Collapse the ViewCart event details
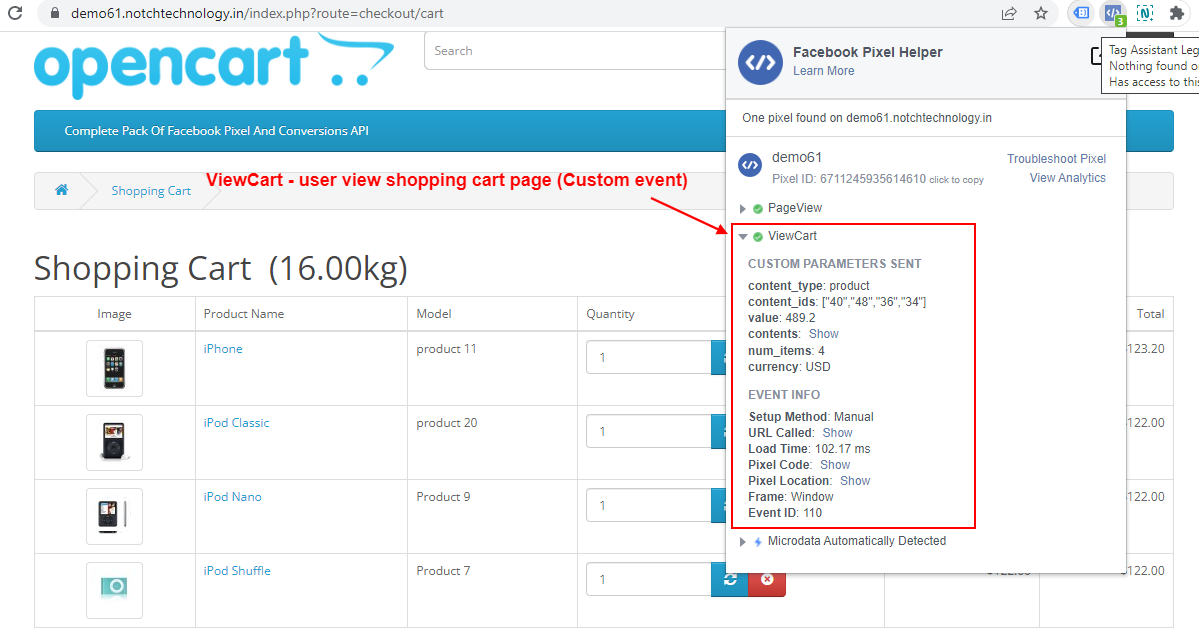1199x632 pixels. tap(742, 237)
